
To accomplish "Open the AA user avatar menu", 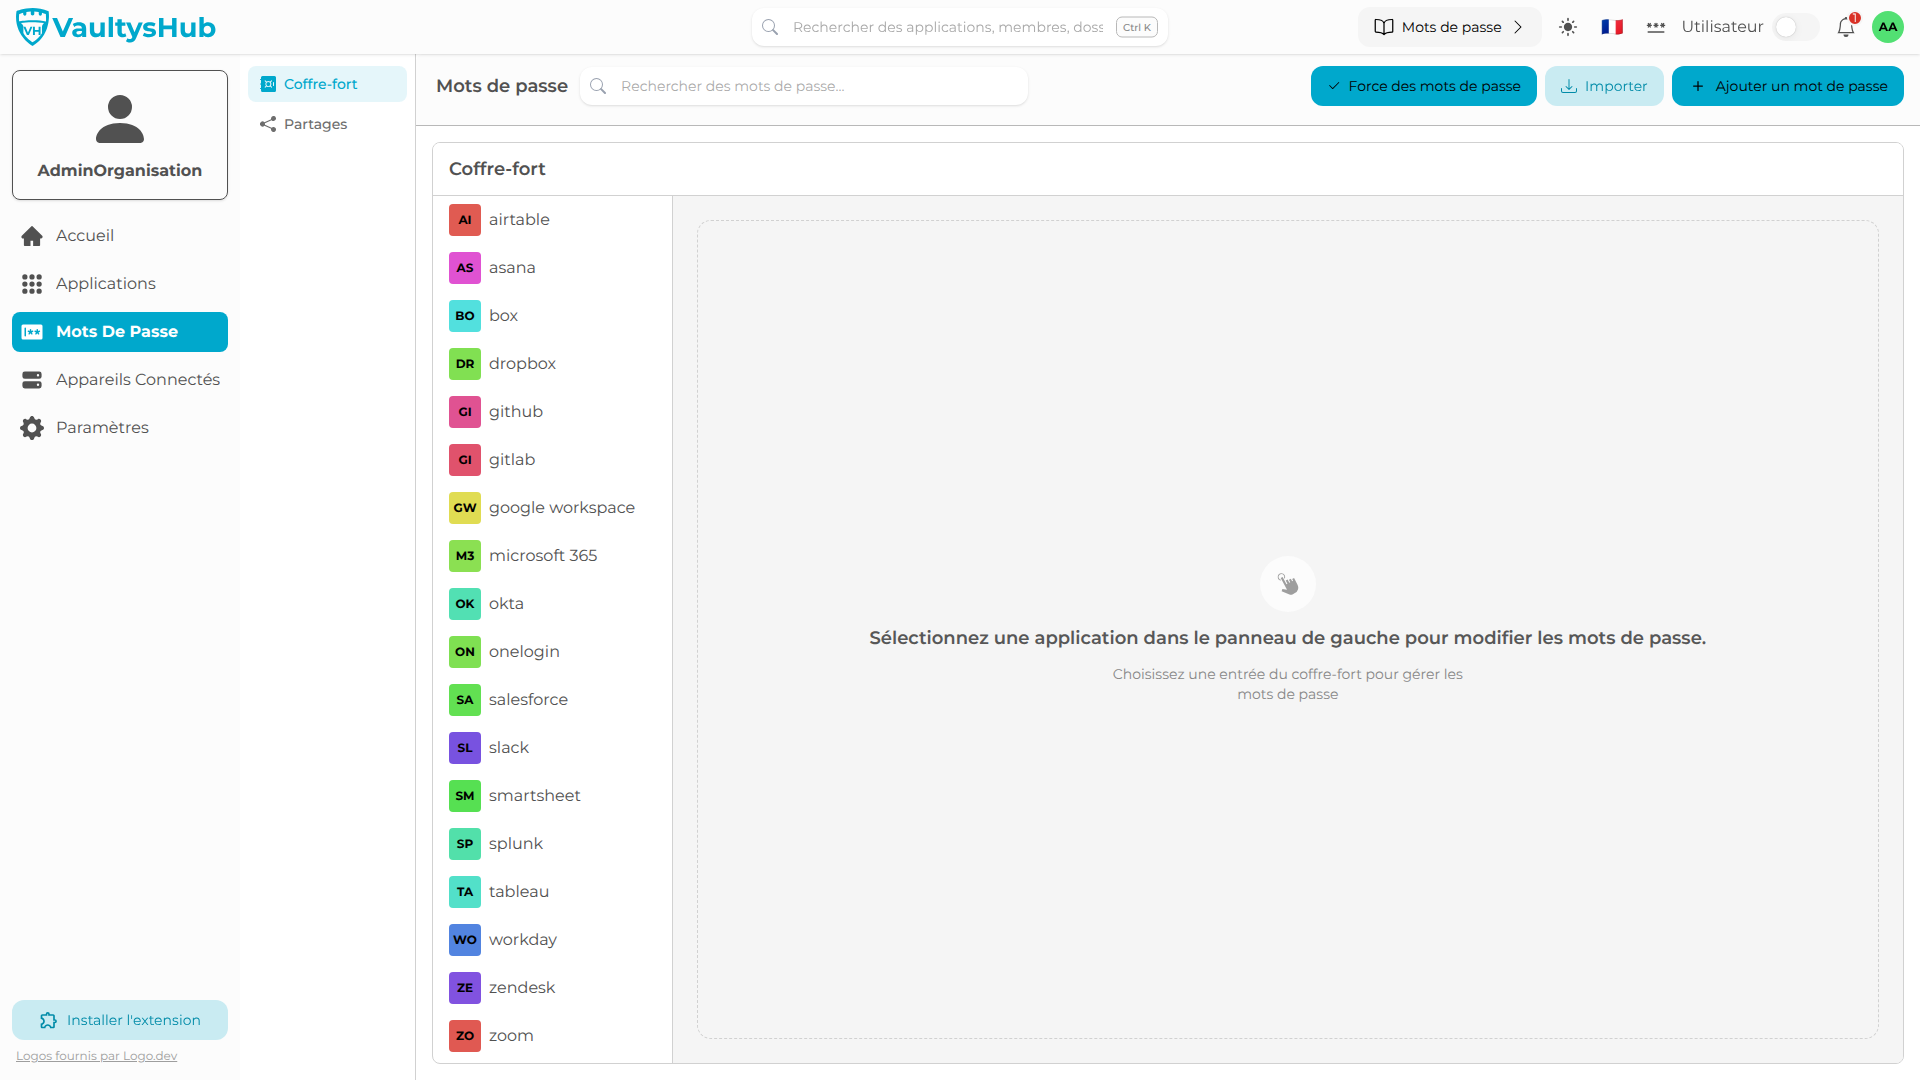I will tap(1888, 27).
